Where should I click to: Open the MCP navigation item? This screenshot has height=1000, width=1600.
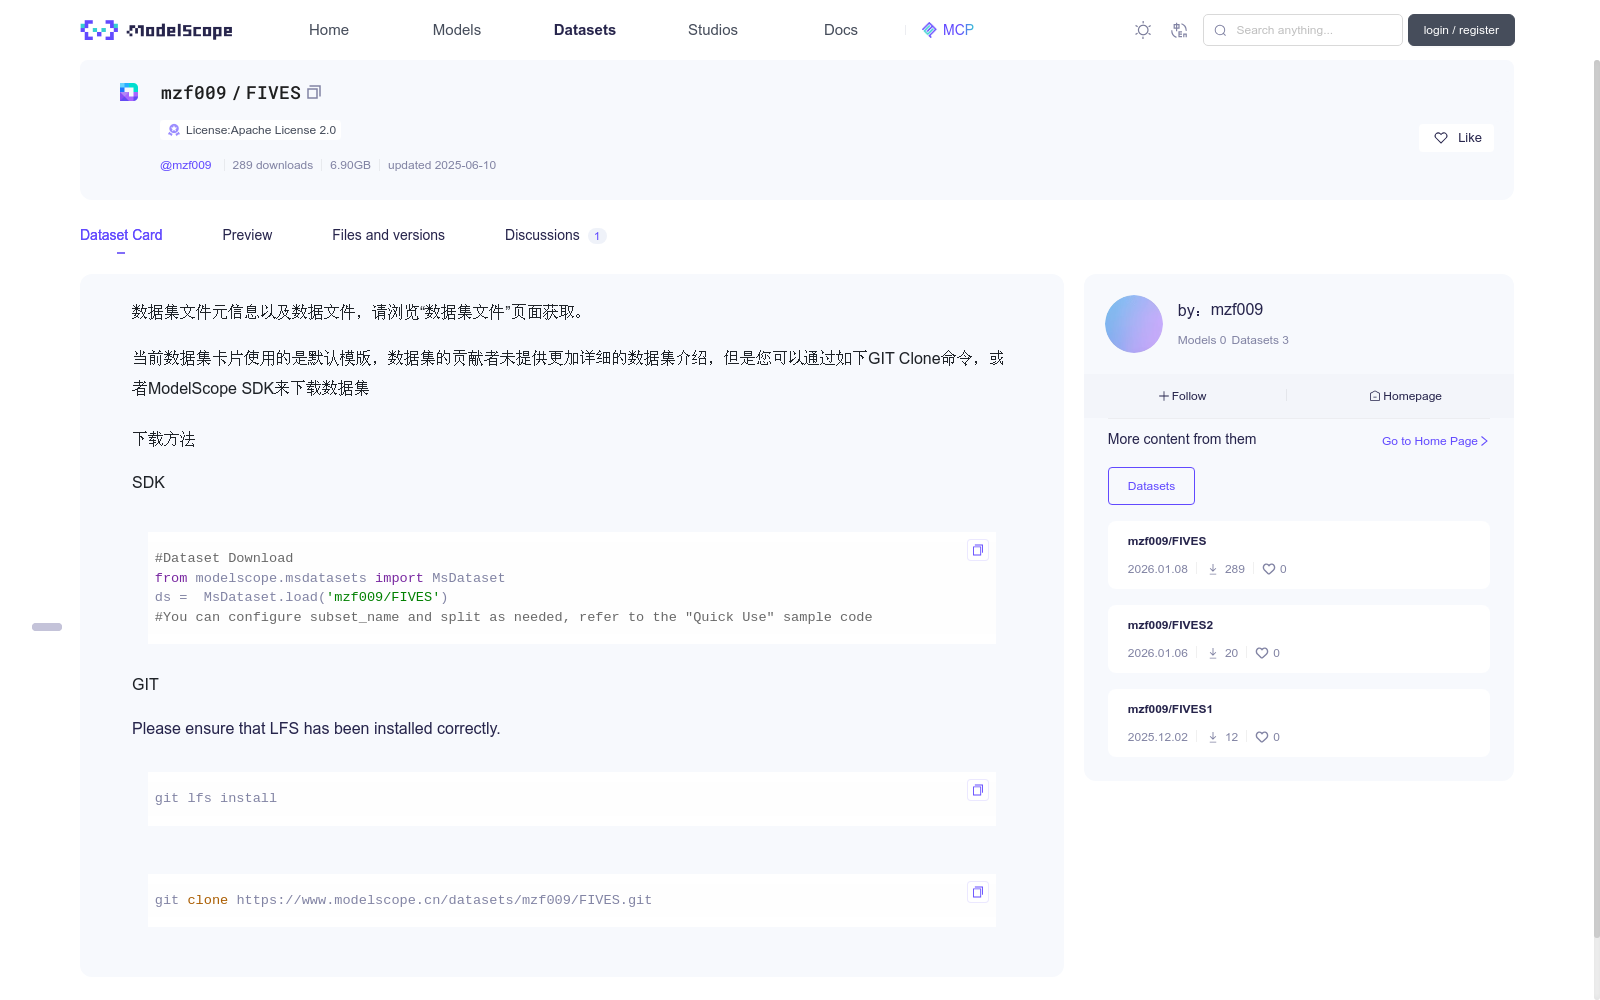click(948, 30)
